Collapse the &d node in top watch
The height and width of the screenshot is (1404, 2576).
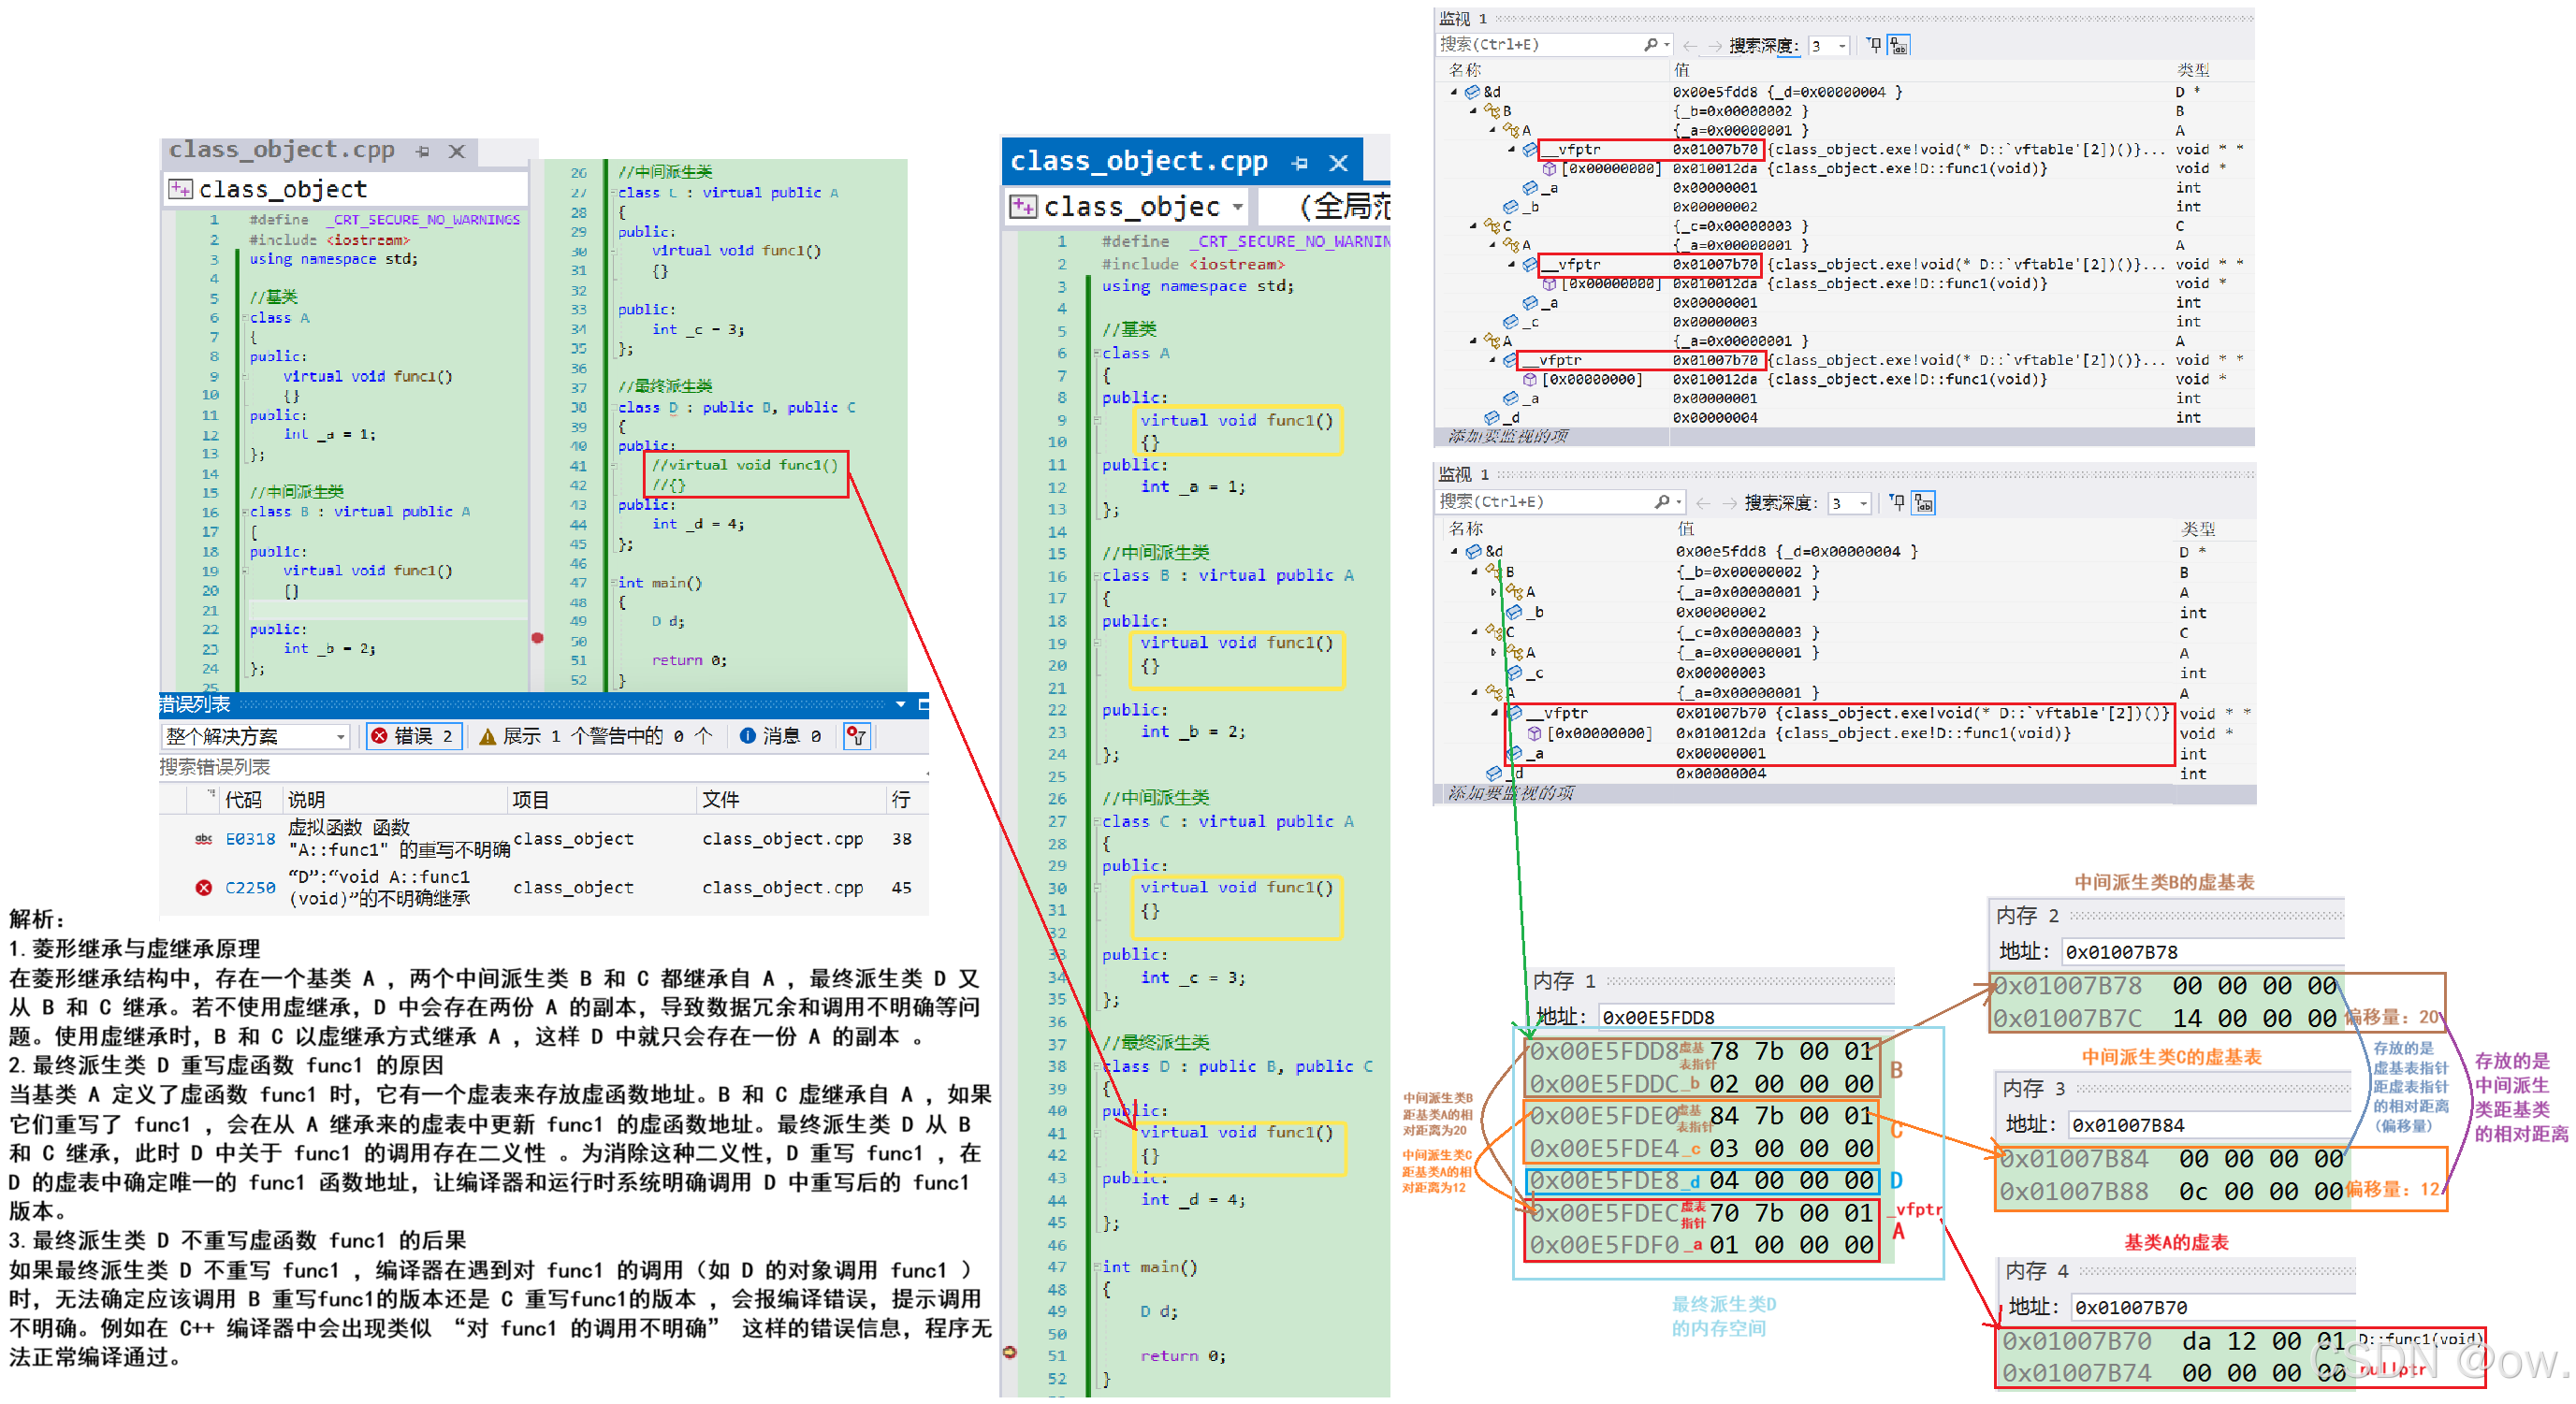tap(1454, 91)
